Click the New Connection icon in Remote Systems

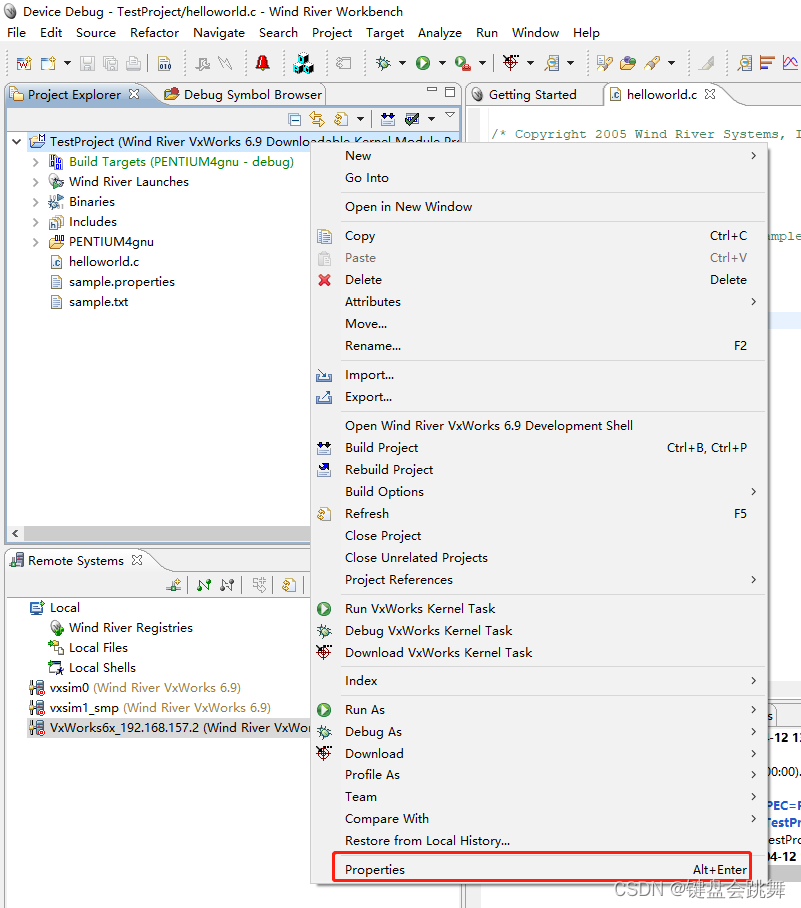172,585
